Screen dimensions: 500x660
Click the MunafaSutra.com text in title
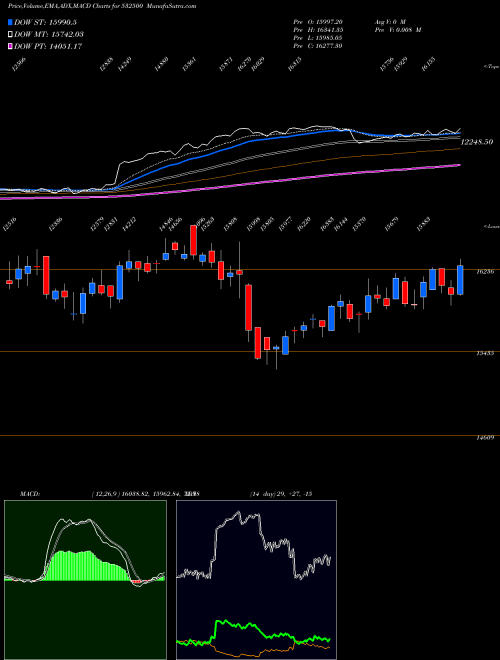click(x=173, y=6)
